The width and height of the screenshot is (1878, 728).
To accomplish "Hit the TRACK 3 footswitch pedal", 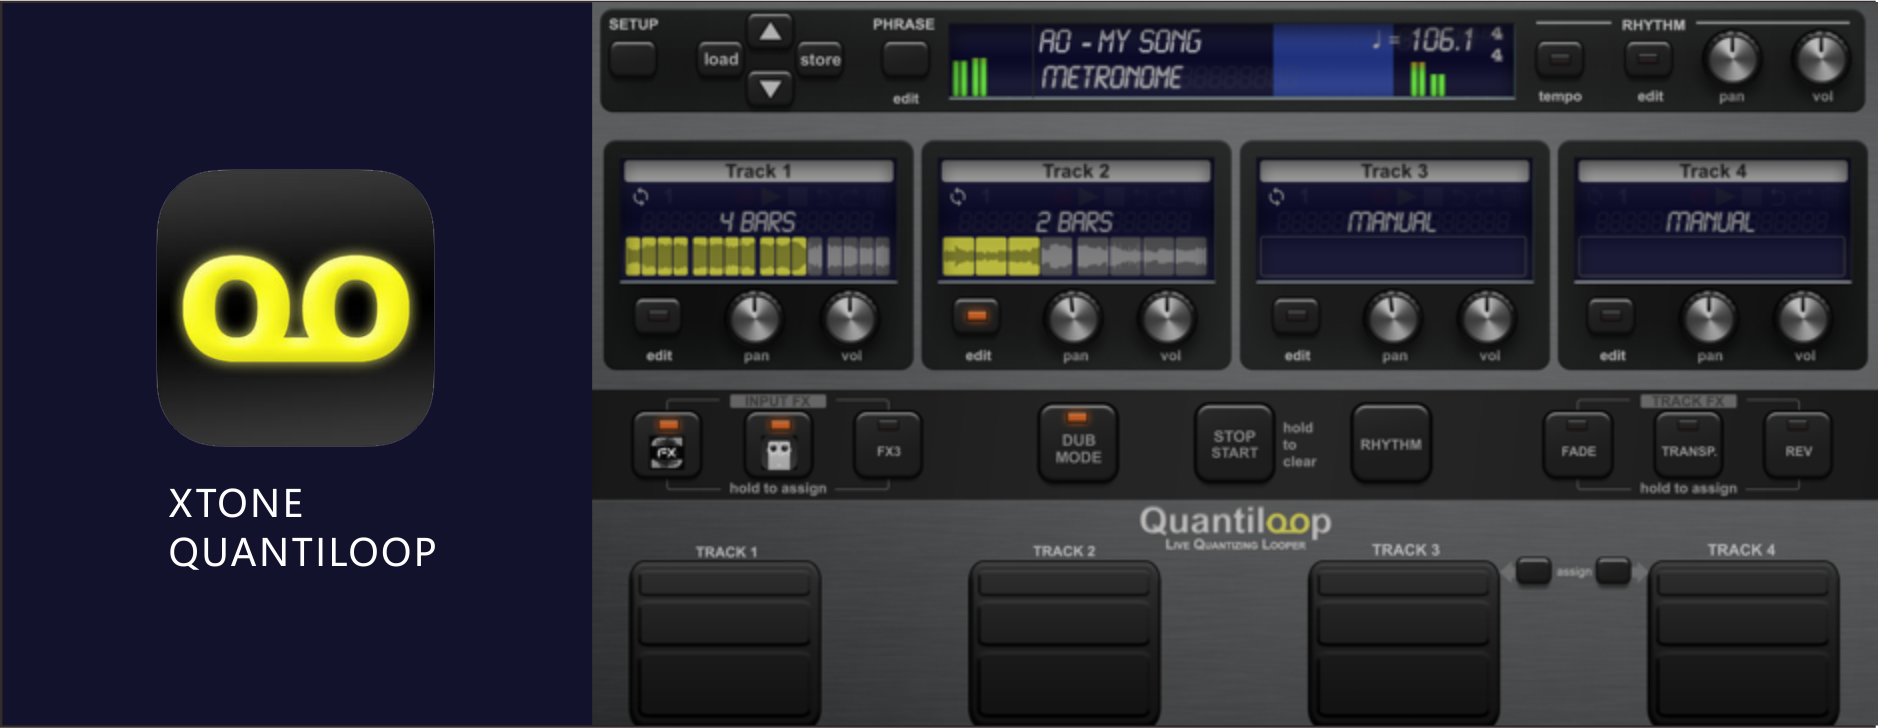I will click(1404, 642).
